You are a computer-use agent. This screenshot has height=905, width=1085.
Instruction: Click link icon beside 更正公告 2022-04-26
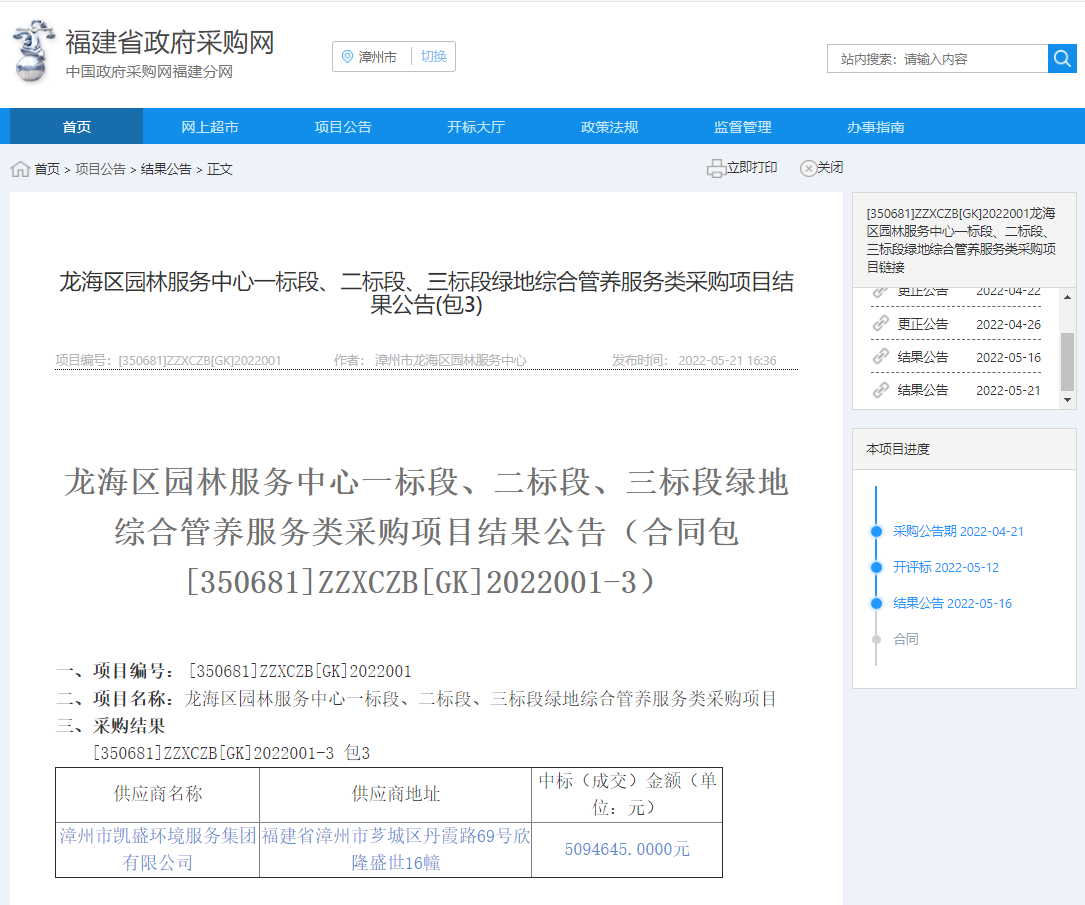(x=880, y=324)
